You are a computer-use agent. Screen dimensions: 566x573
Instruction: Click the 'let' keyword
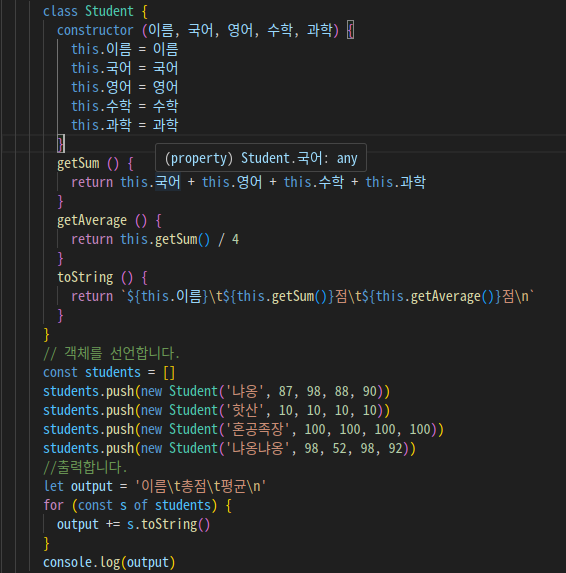(x=53, y=486)
